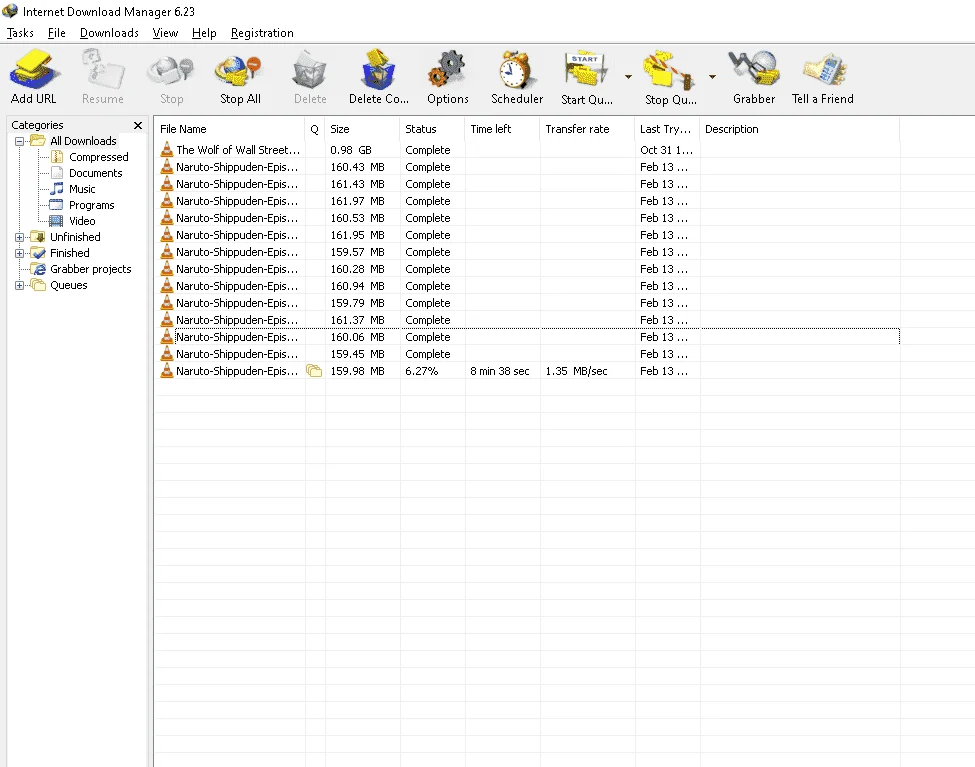Expand the Unfinished category node
Image resolution: width=975 pixels, height=767 pixels.
19,237
